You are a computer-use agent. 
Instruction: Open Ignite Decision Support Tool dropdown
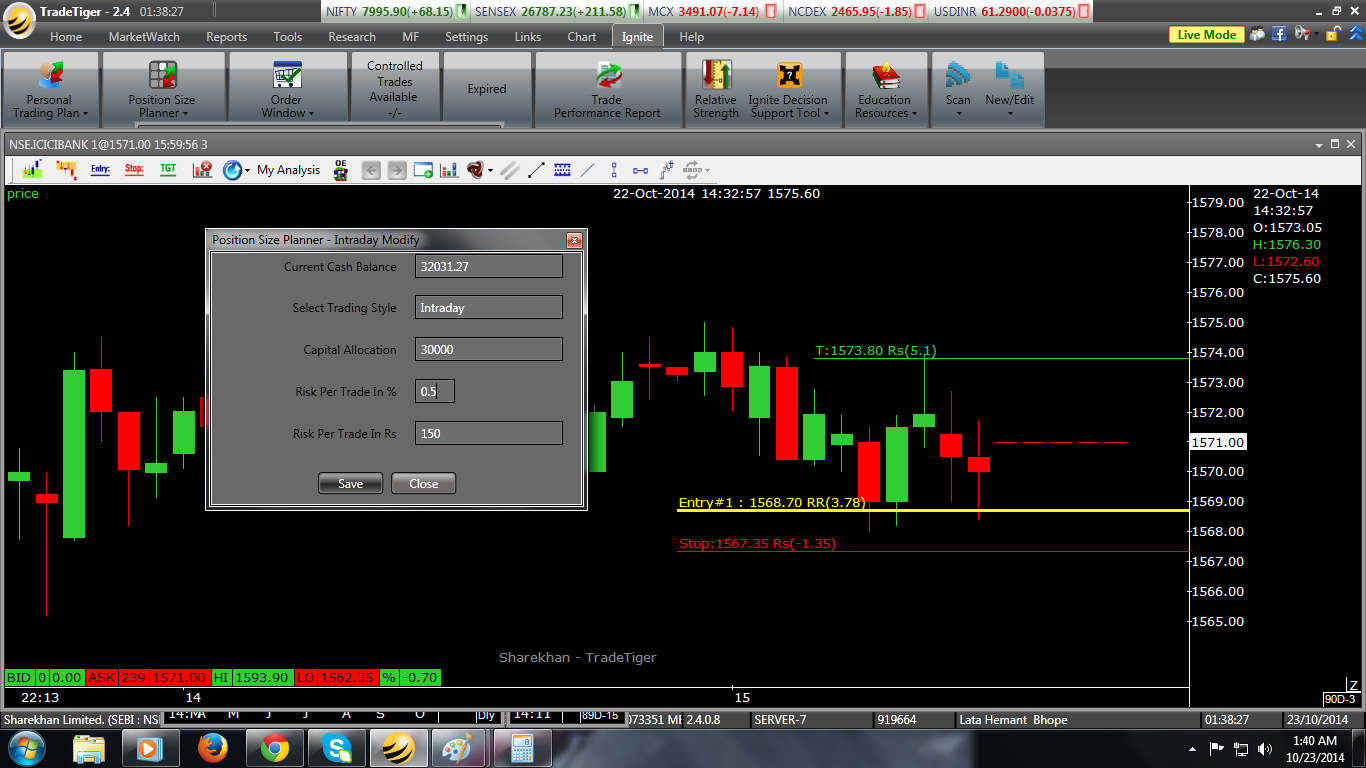coord(788,90)
